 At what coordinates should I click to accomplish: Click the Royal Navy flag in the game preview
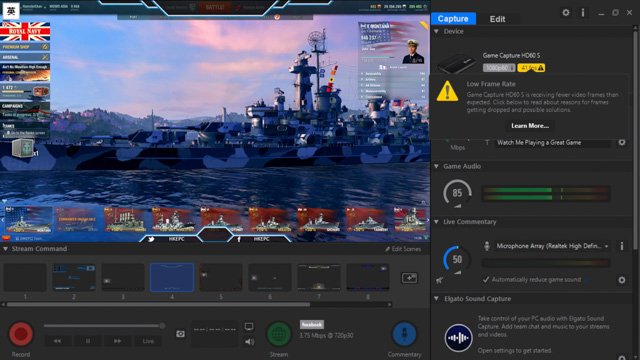(25, 32)
